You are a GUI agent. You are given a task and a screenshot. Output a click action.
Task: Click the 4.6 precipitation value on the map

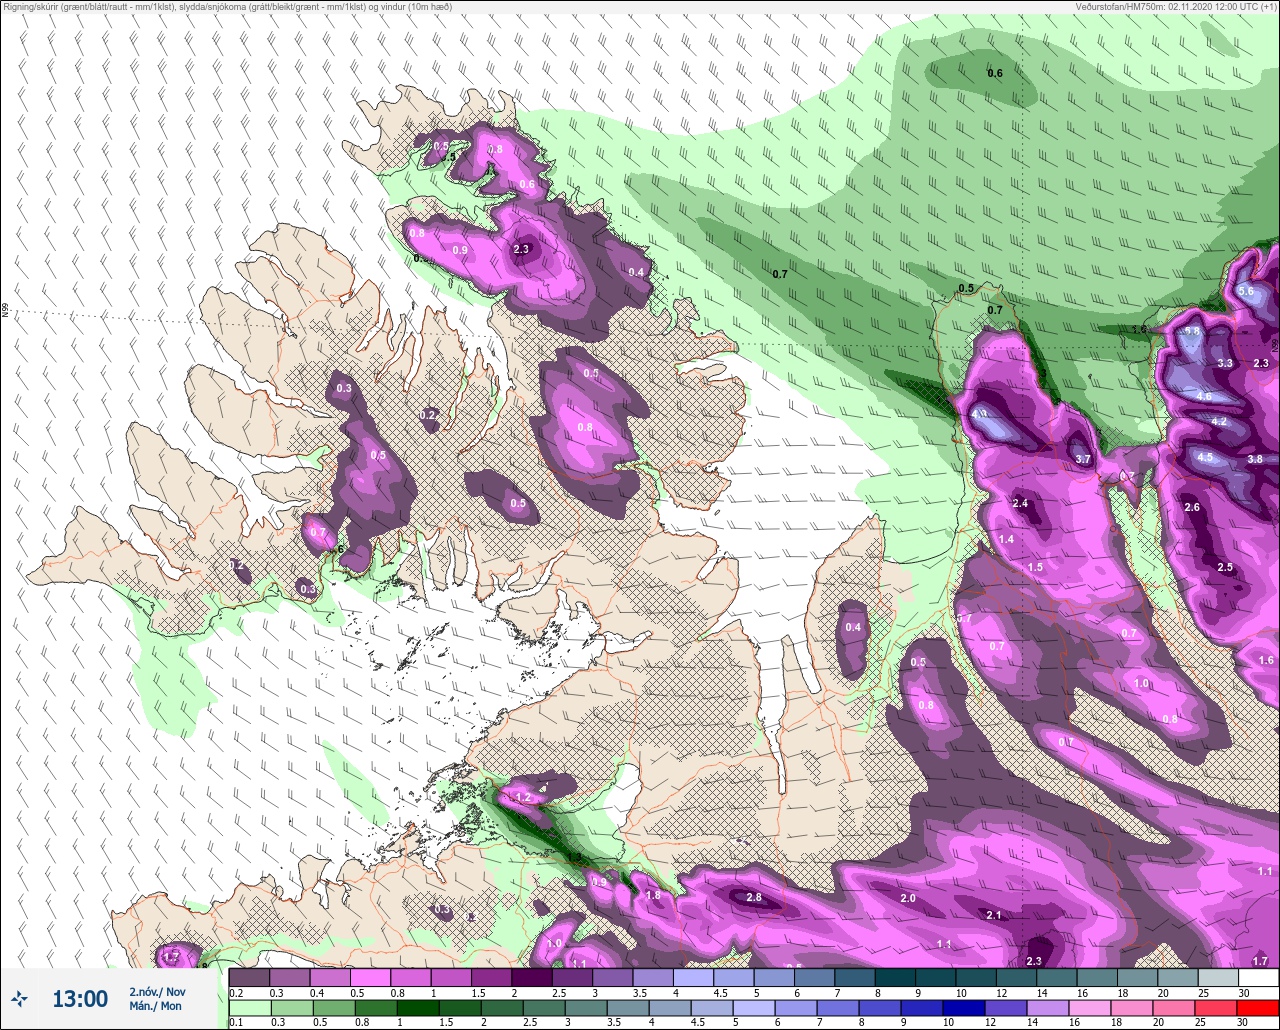(x=1204, y=397)
